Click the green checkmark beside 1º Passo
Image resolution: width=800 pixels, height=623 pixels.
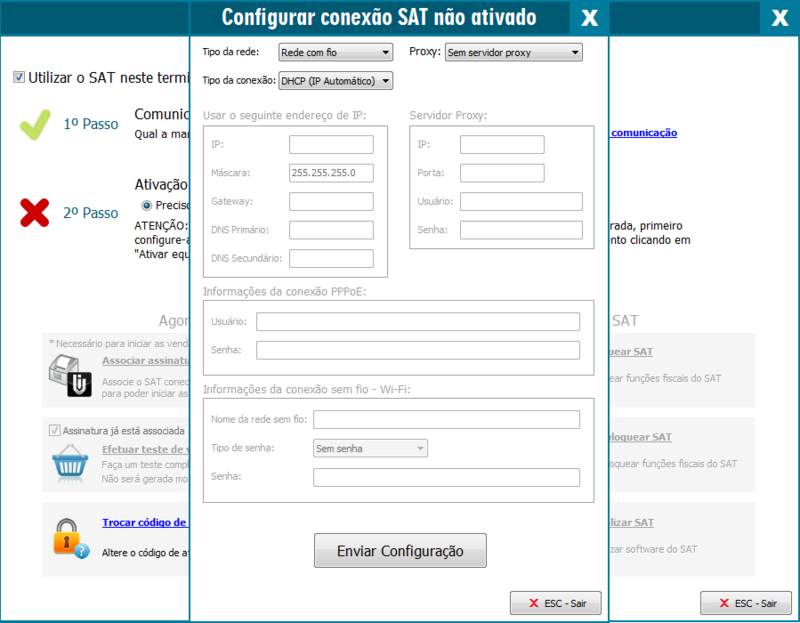click(35, 124)
